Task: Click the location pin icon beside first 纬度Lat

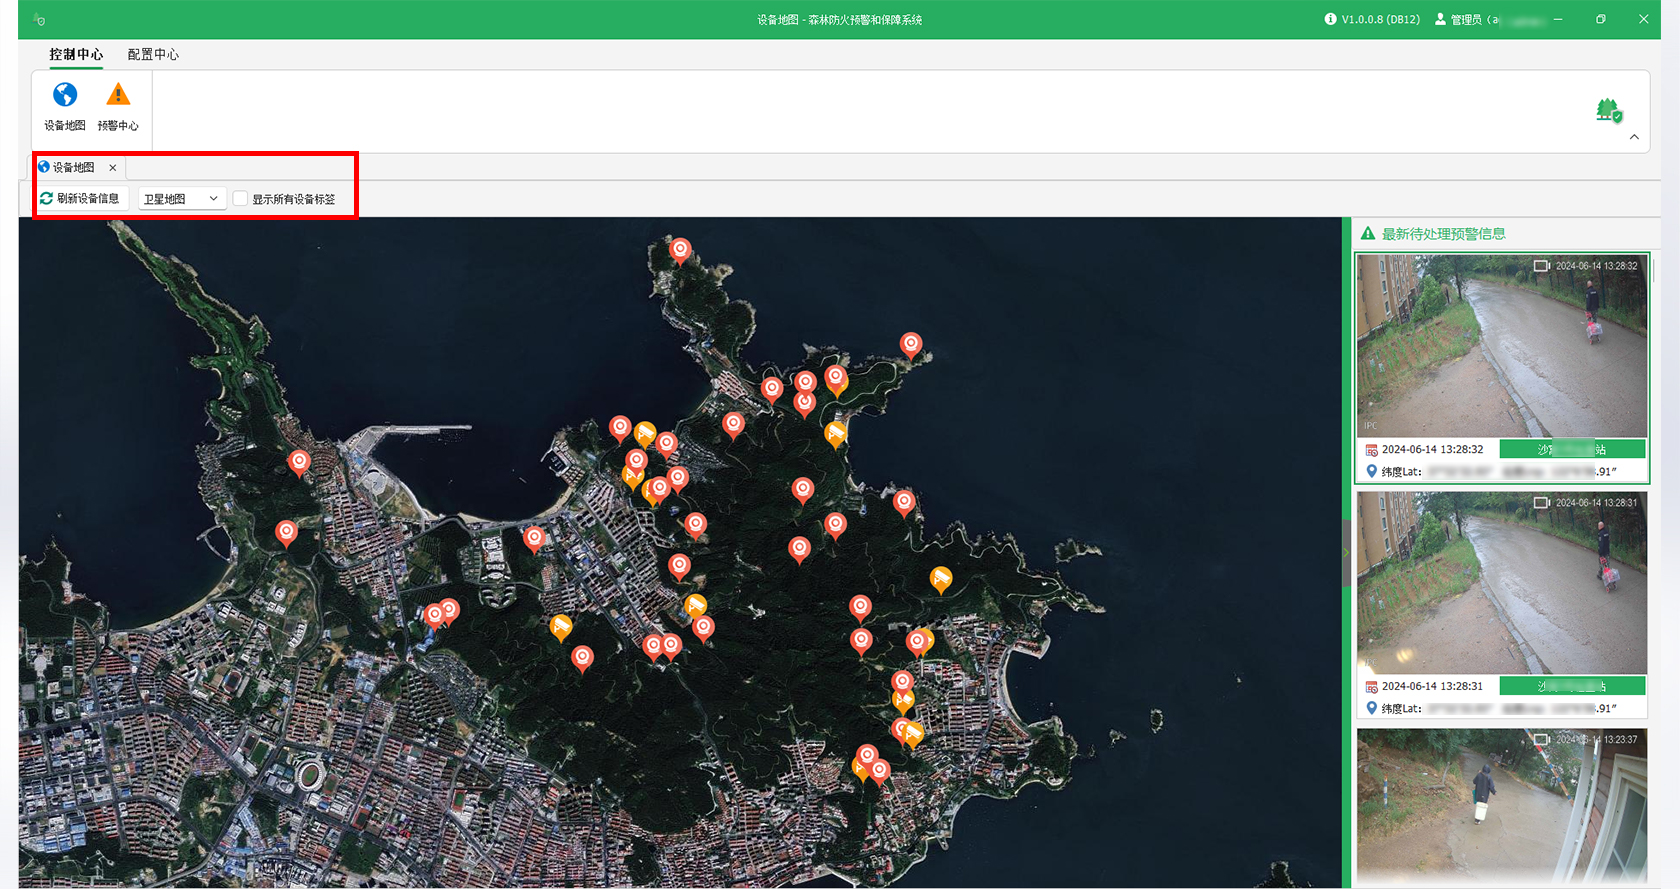Action: tap(1371, 471)
